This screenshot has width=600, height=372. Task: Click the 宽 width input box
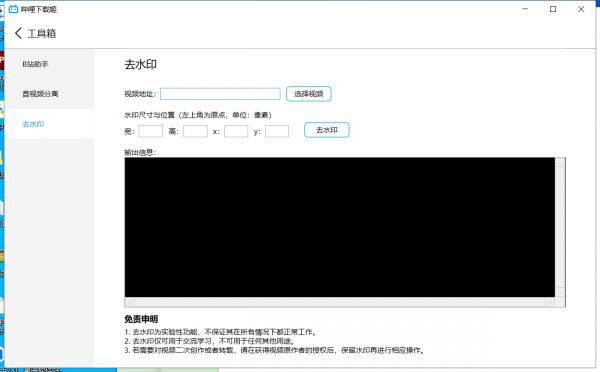(x=150, y=131)
